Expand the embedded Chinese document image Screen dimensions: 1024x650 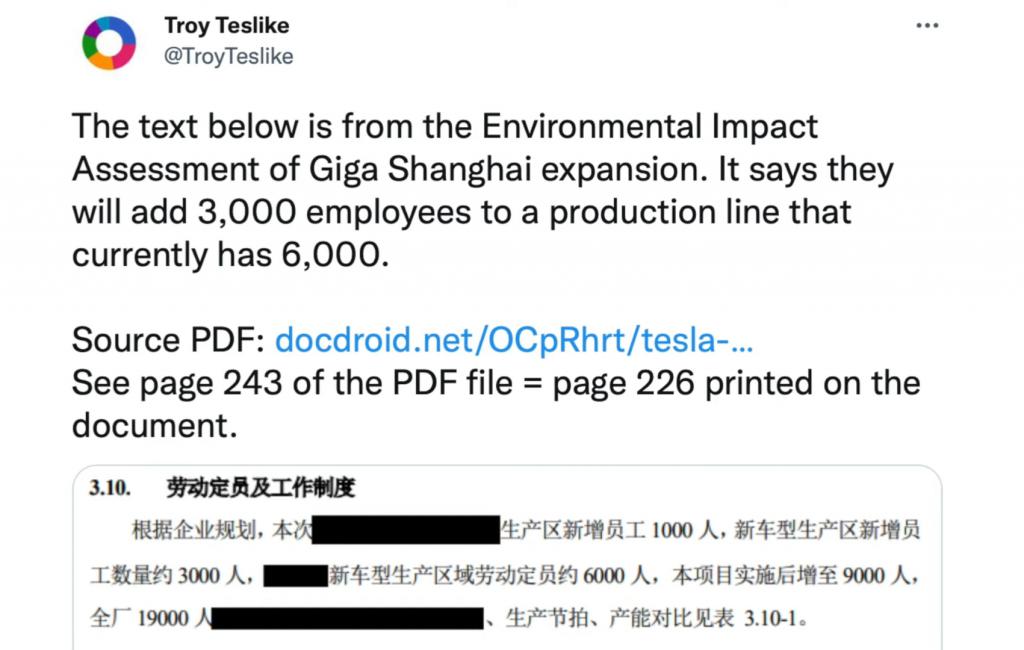pos(507,558)
